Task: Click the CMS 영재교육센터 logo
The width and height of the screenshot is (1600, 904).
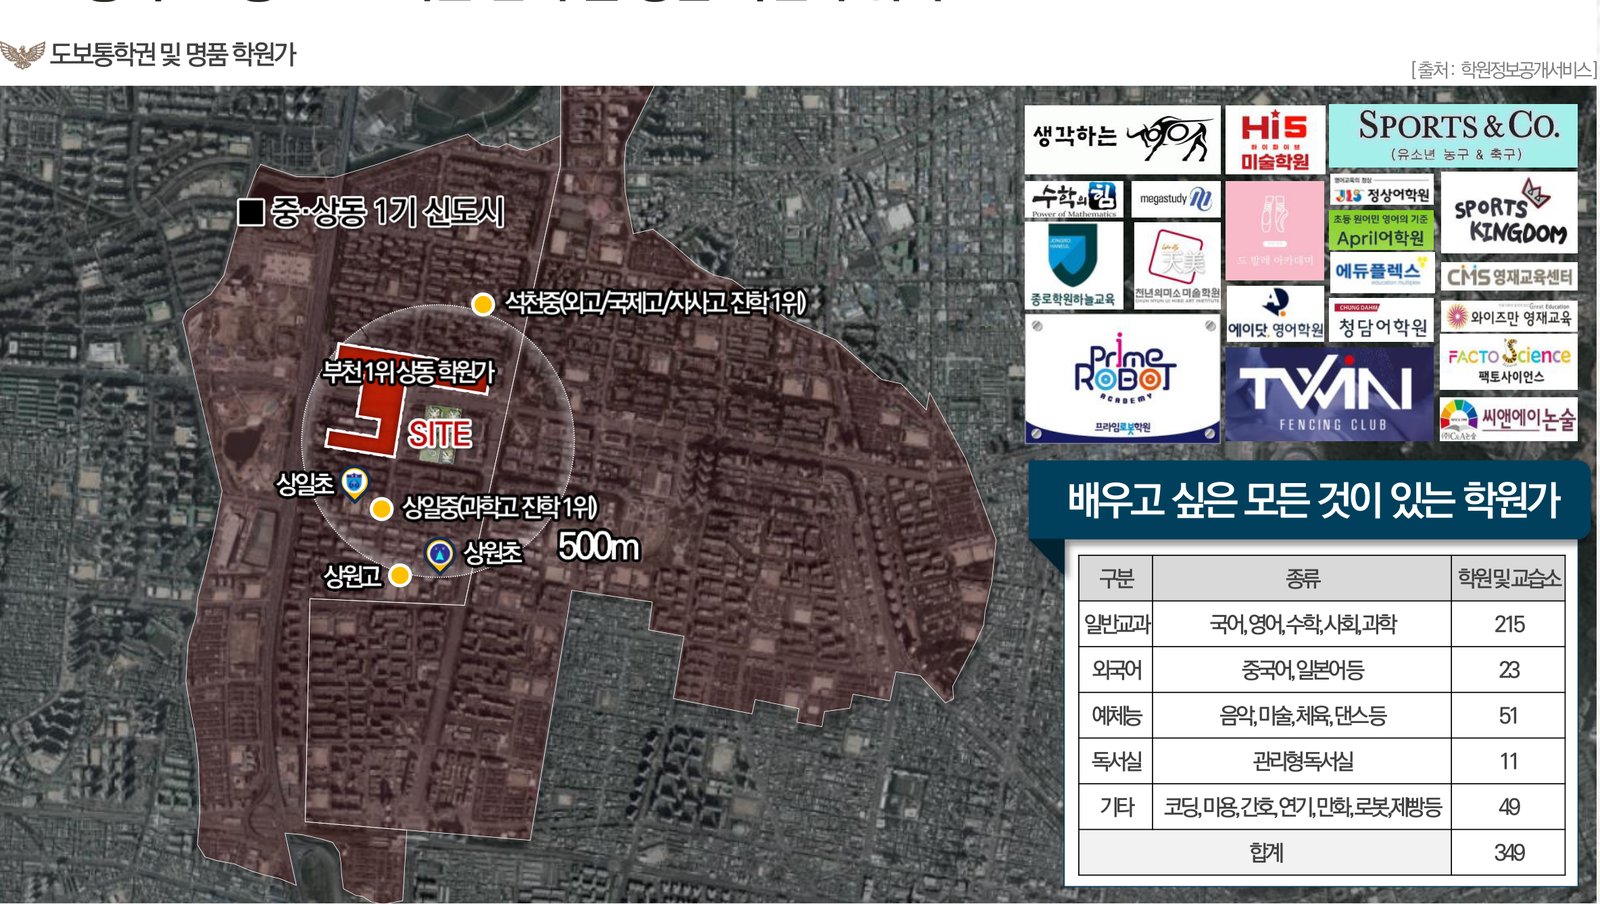Action: pos(1509,276)
